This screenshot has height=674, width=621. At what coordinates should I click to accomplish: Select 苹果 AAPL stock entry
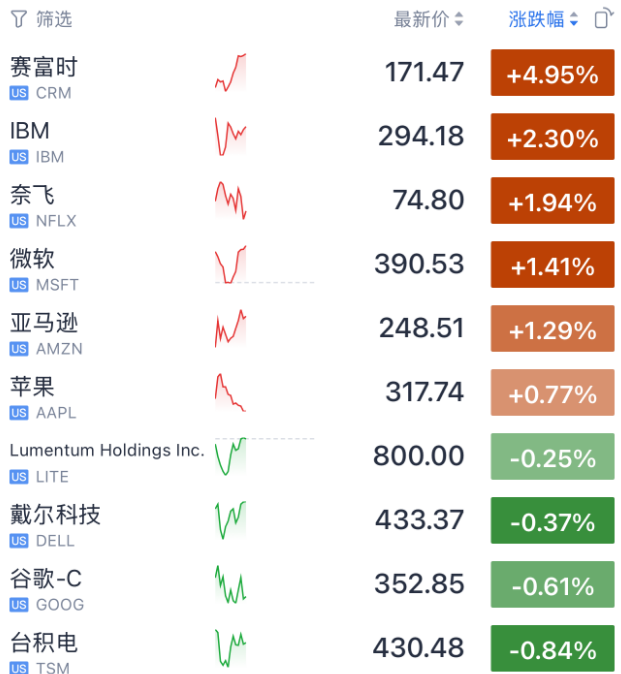pos(310,393)
